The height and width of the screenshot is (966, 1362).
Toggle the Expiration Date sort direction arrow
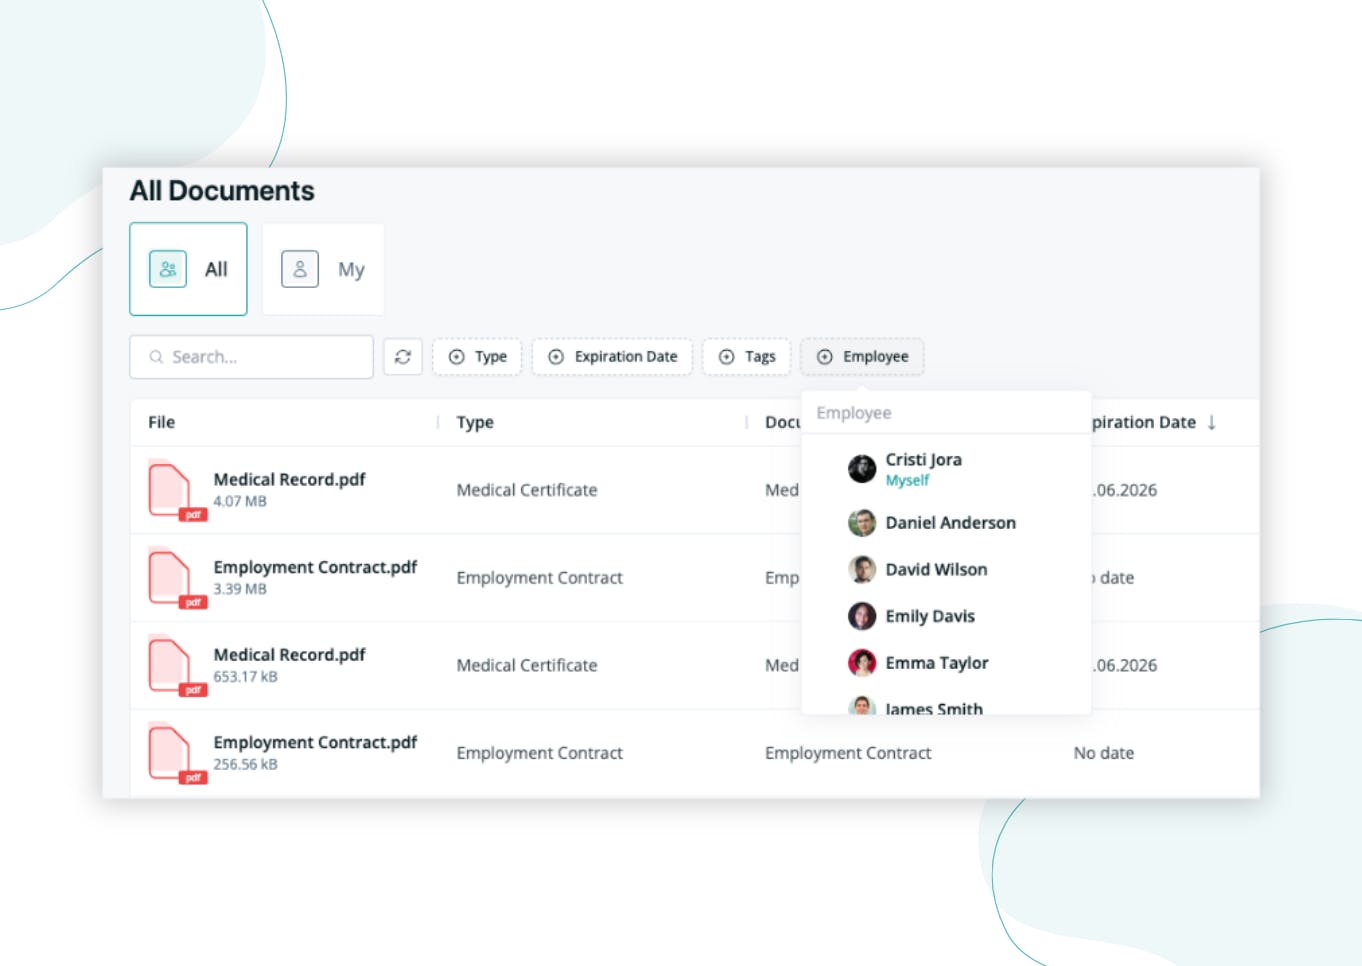point(1212,422)
